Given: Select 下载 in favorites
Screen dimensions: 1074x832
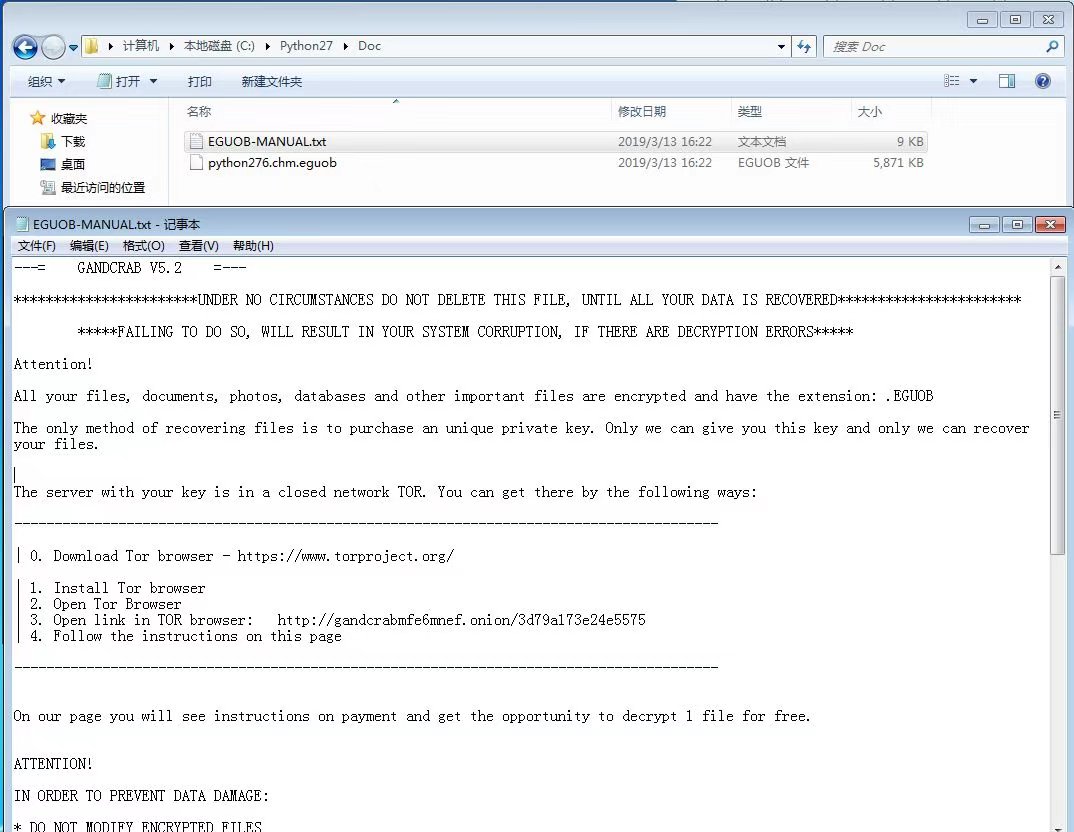Looking at the screenshot, I should pyautogui.click(x=63, y=141).
